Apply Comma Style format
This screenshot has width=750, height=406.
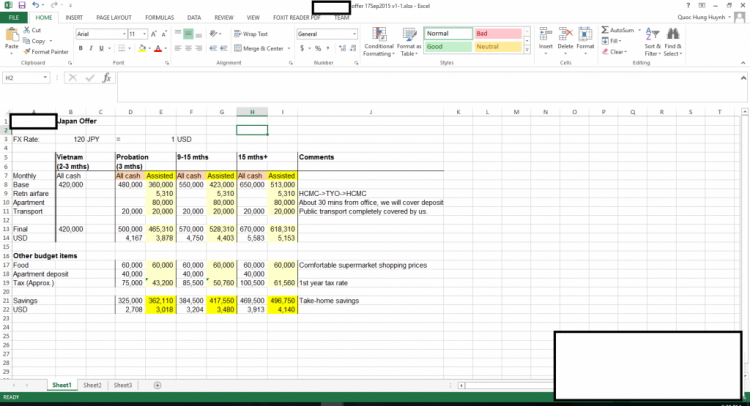(328, 48)
